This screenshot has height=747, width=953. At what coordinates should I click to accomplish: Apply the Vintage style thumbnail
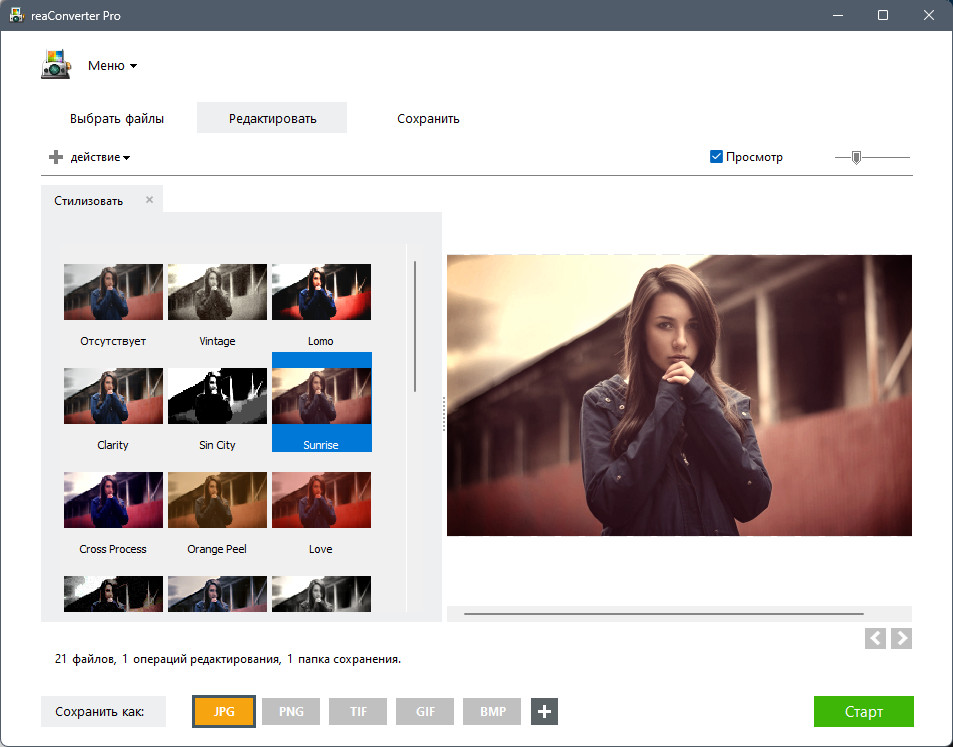pos(217,292)
